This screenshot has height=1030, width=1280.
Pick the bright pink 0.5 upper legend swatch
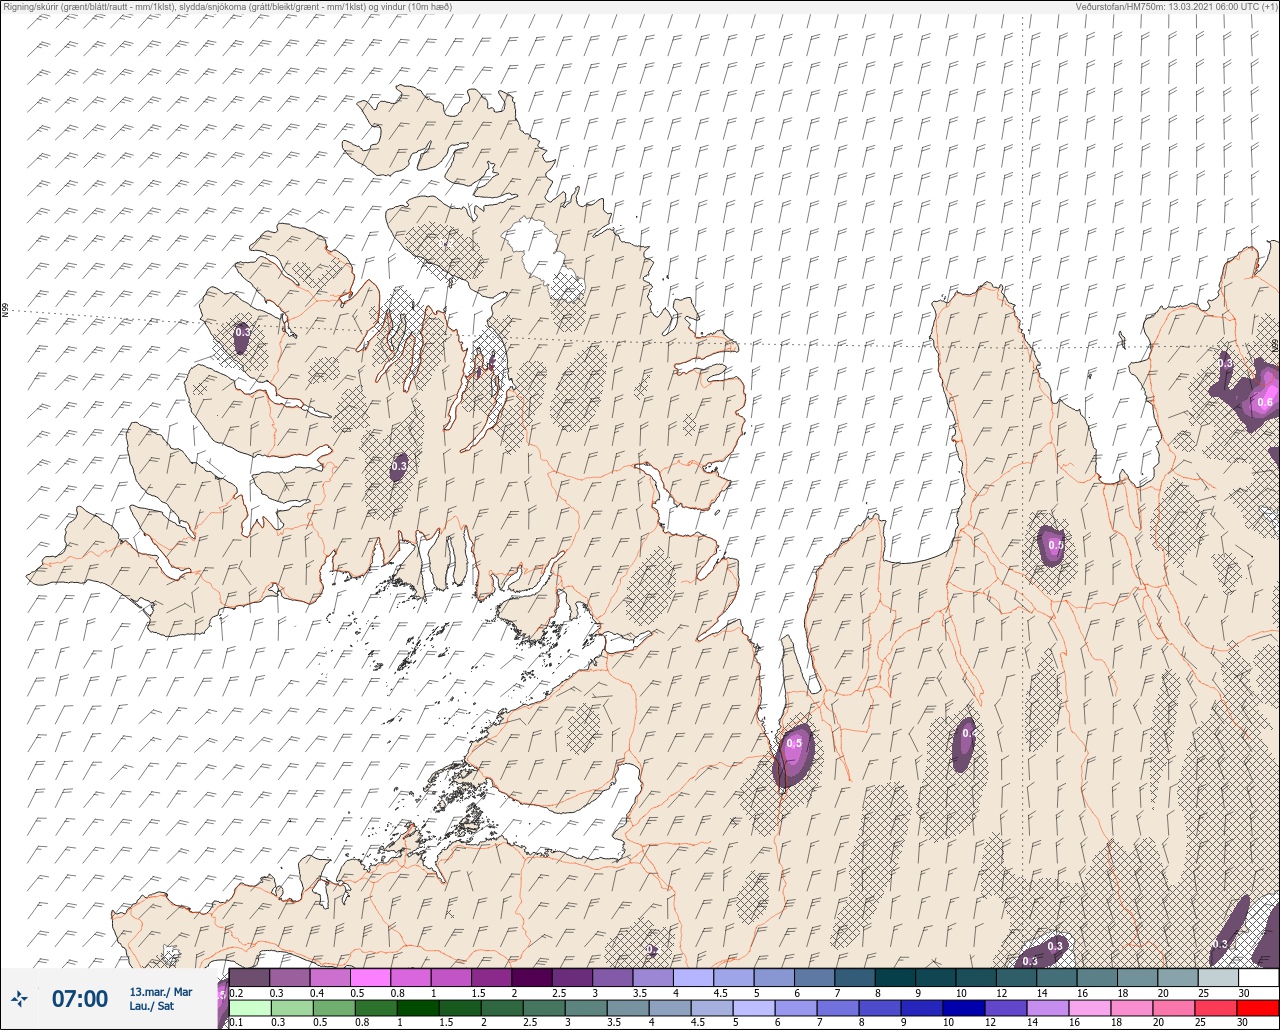(x=370, y=977)
